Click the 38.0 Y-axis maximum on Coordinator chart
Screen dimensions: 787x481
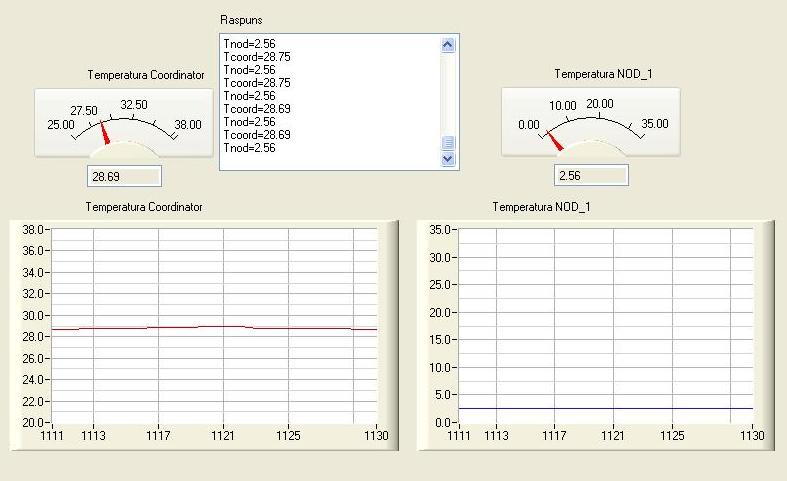33,229
